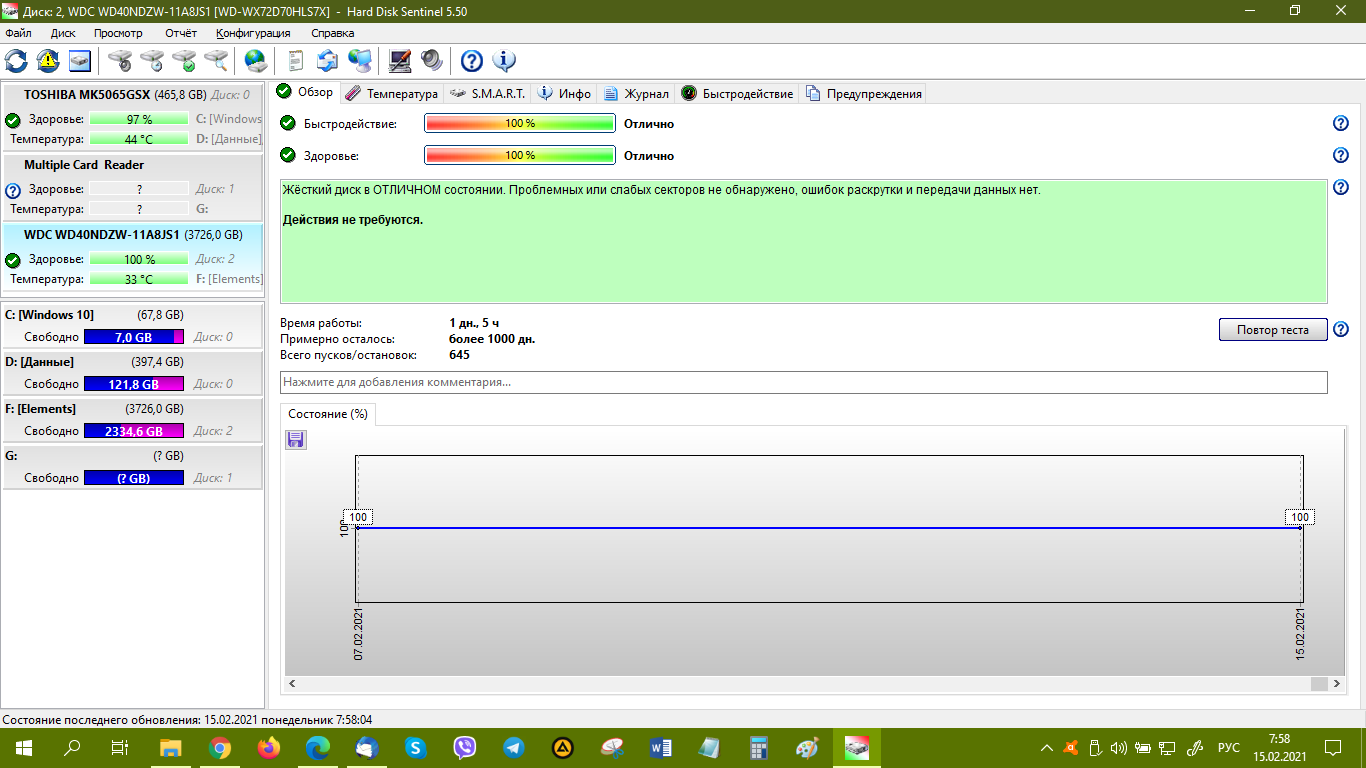Click help icon beside Быстродействие row
Screen dimensions: 1366x768
pos(1341,123)
